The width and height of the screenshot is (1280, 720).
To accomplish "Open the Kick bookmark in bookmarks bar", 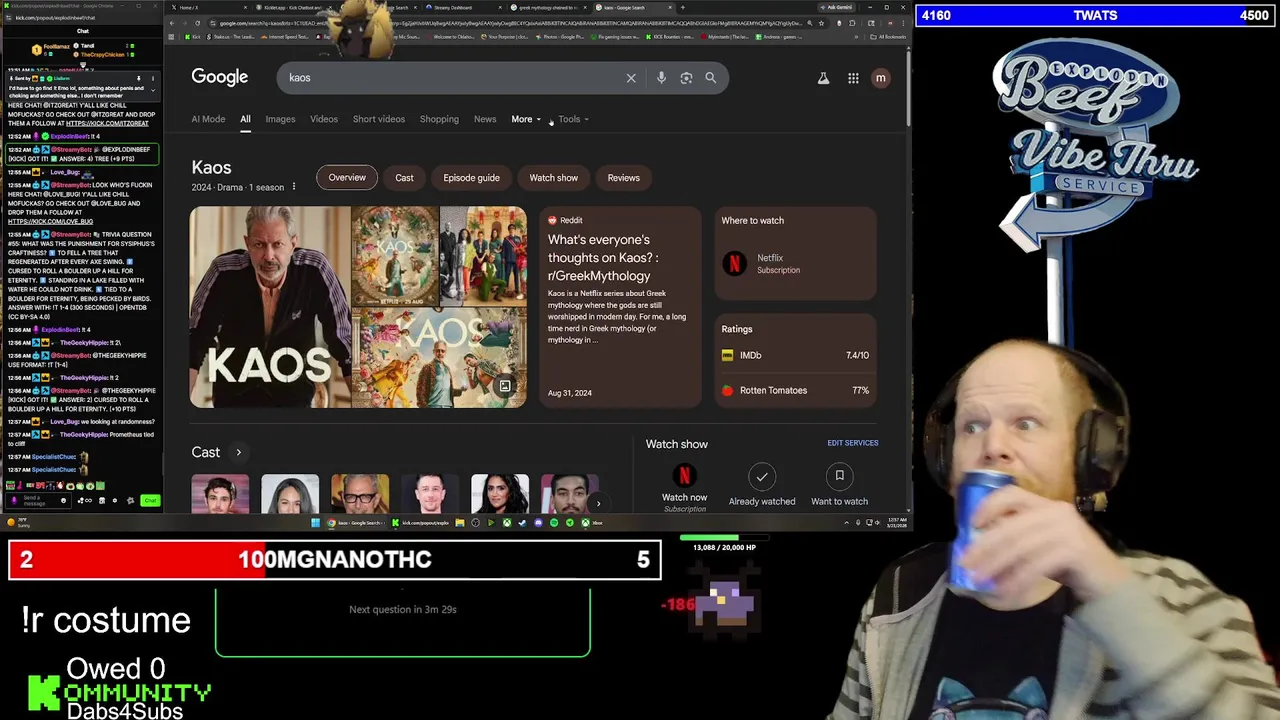I will pos(193,37).
